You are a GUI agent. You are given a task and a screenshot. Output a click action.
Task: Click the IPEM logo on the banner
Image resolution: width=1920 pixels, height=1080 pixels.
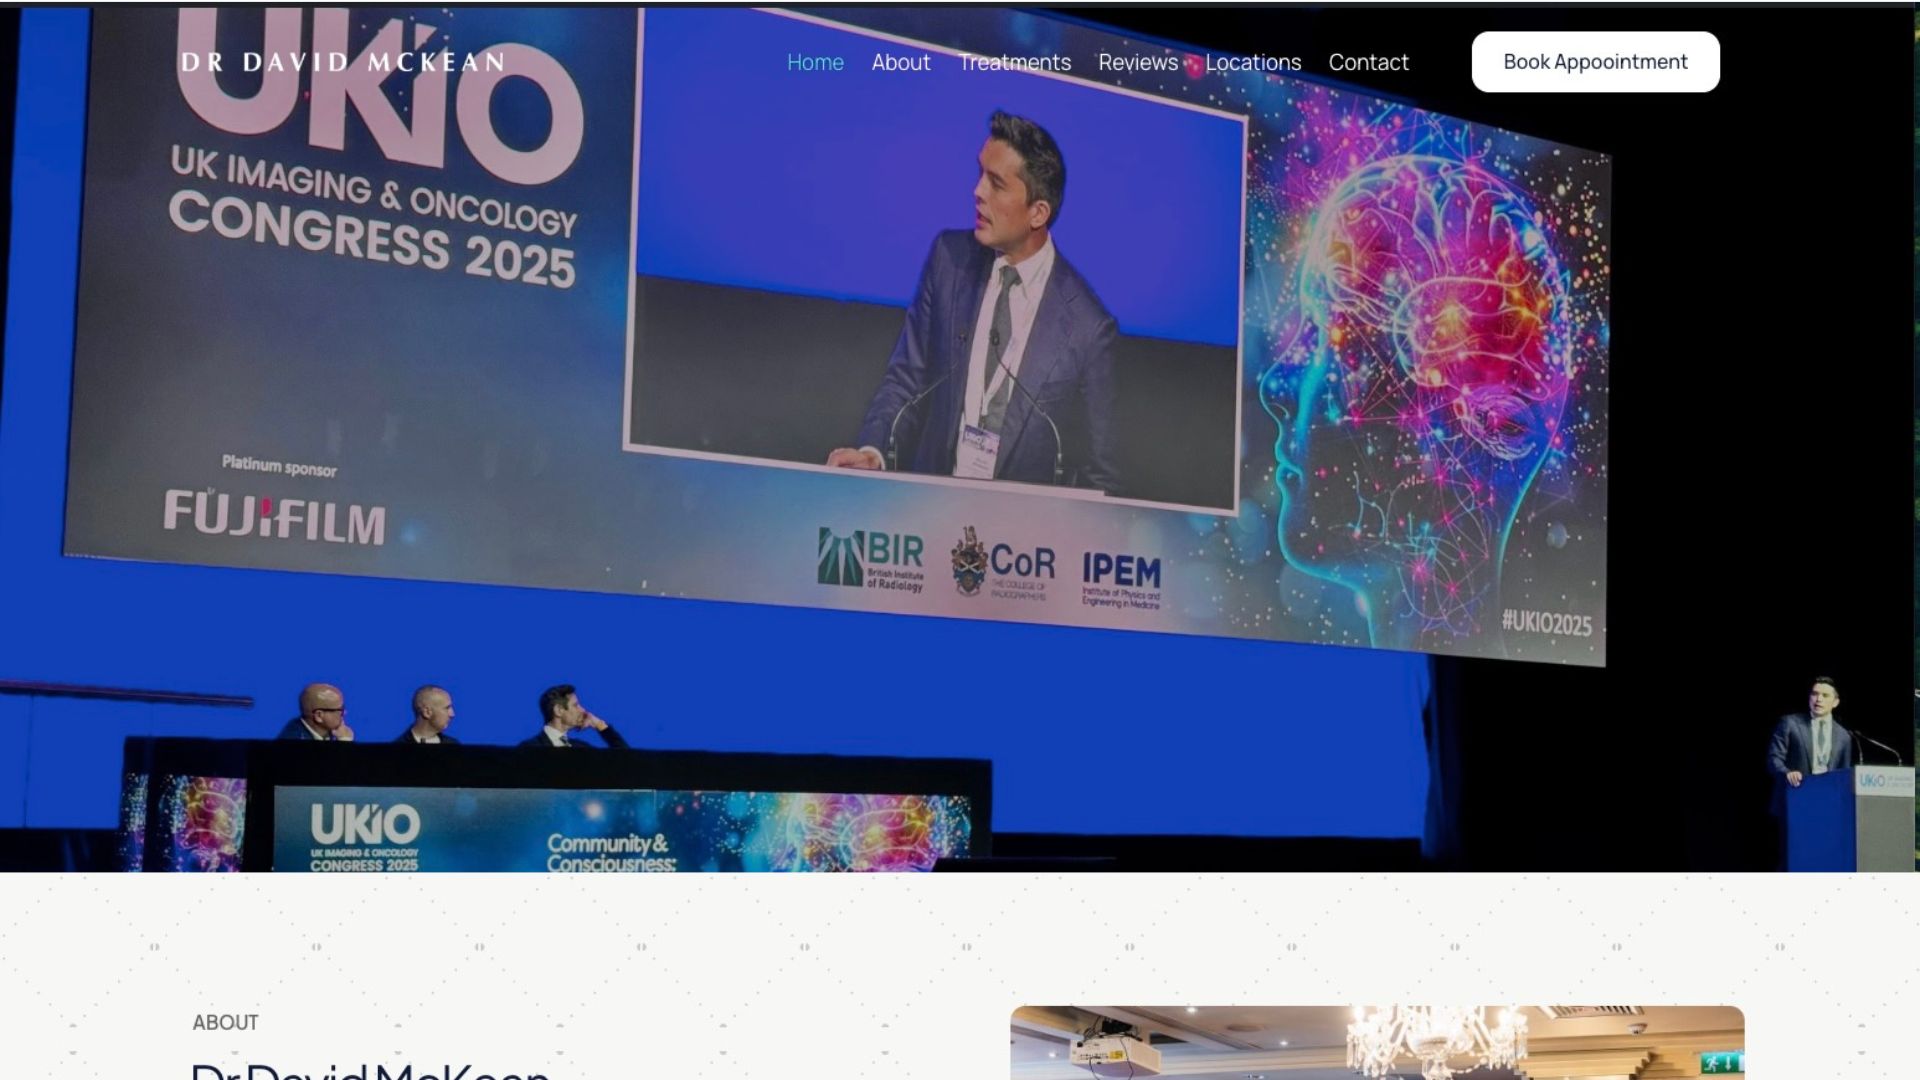[1121, 579]
